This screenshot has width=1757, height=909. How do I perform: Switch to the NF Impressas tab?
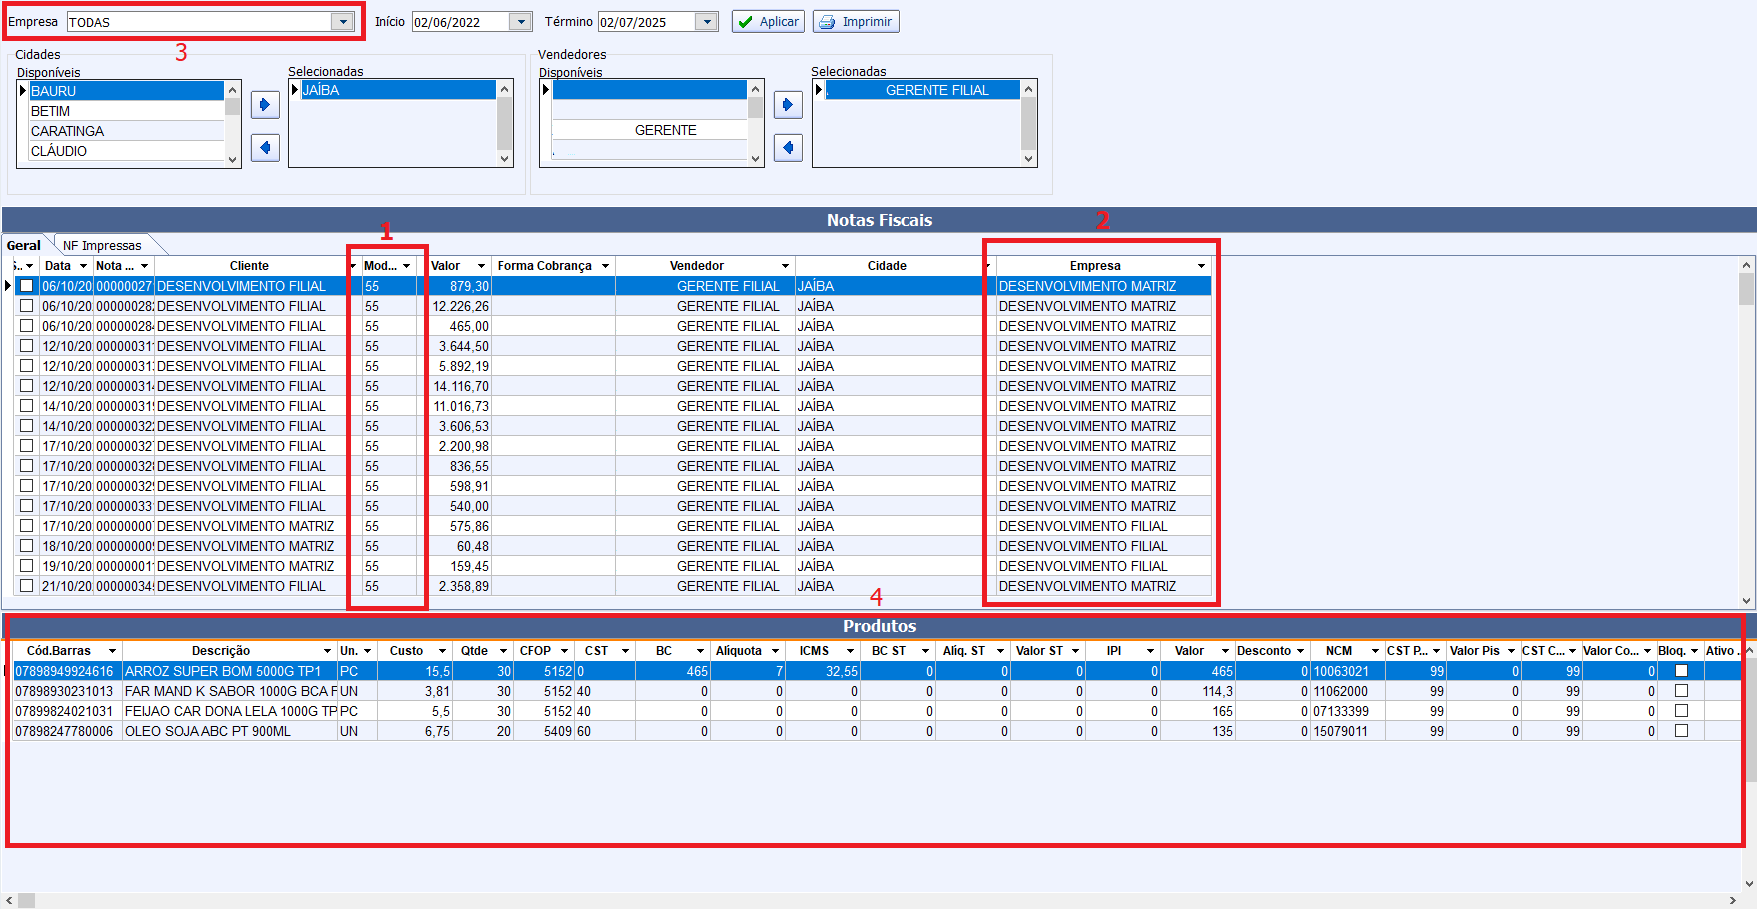[102, 246]
